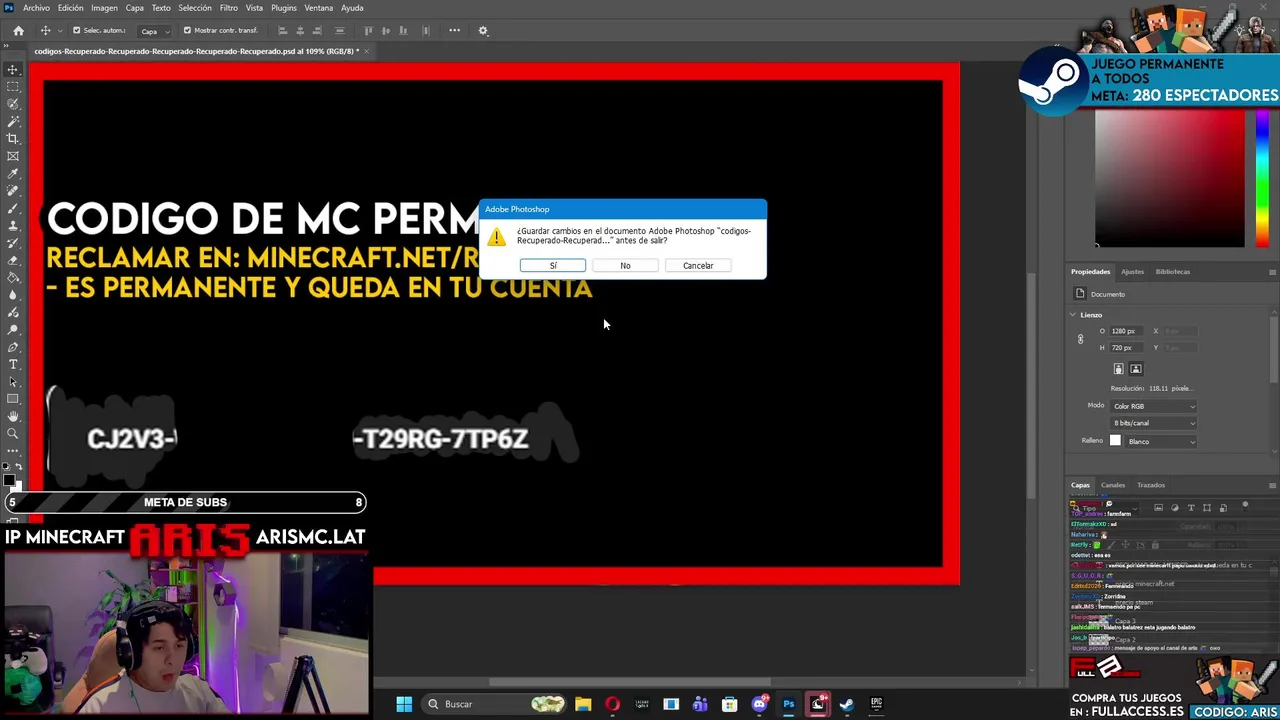Select the Brush tool

coord(13,208)
